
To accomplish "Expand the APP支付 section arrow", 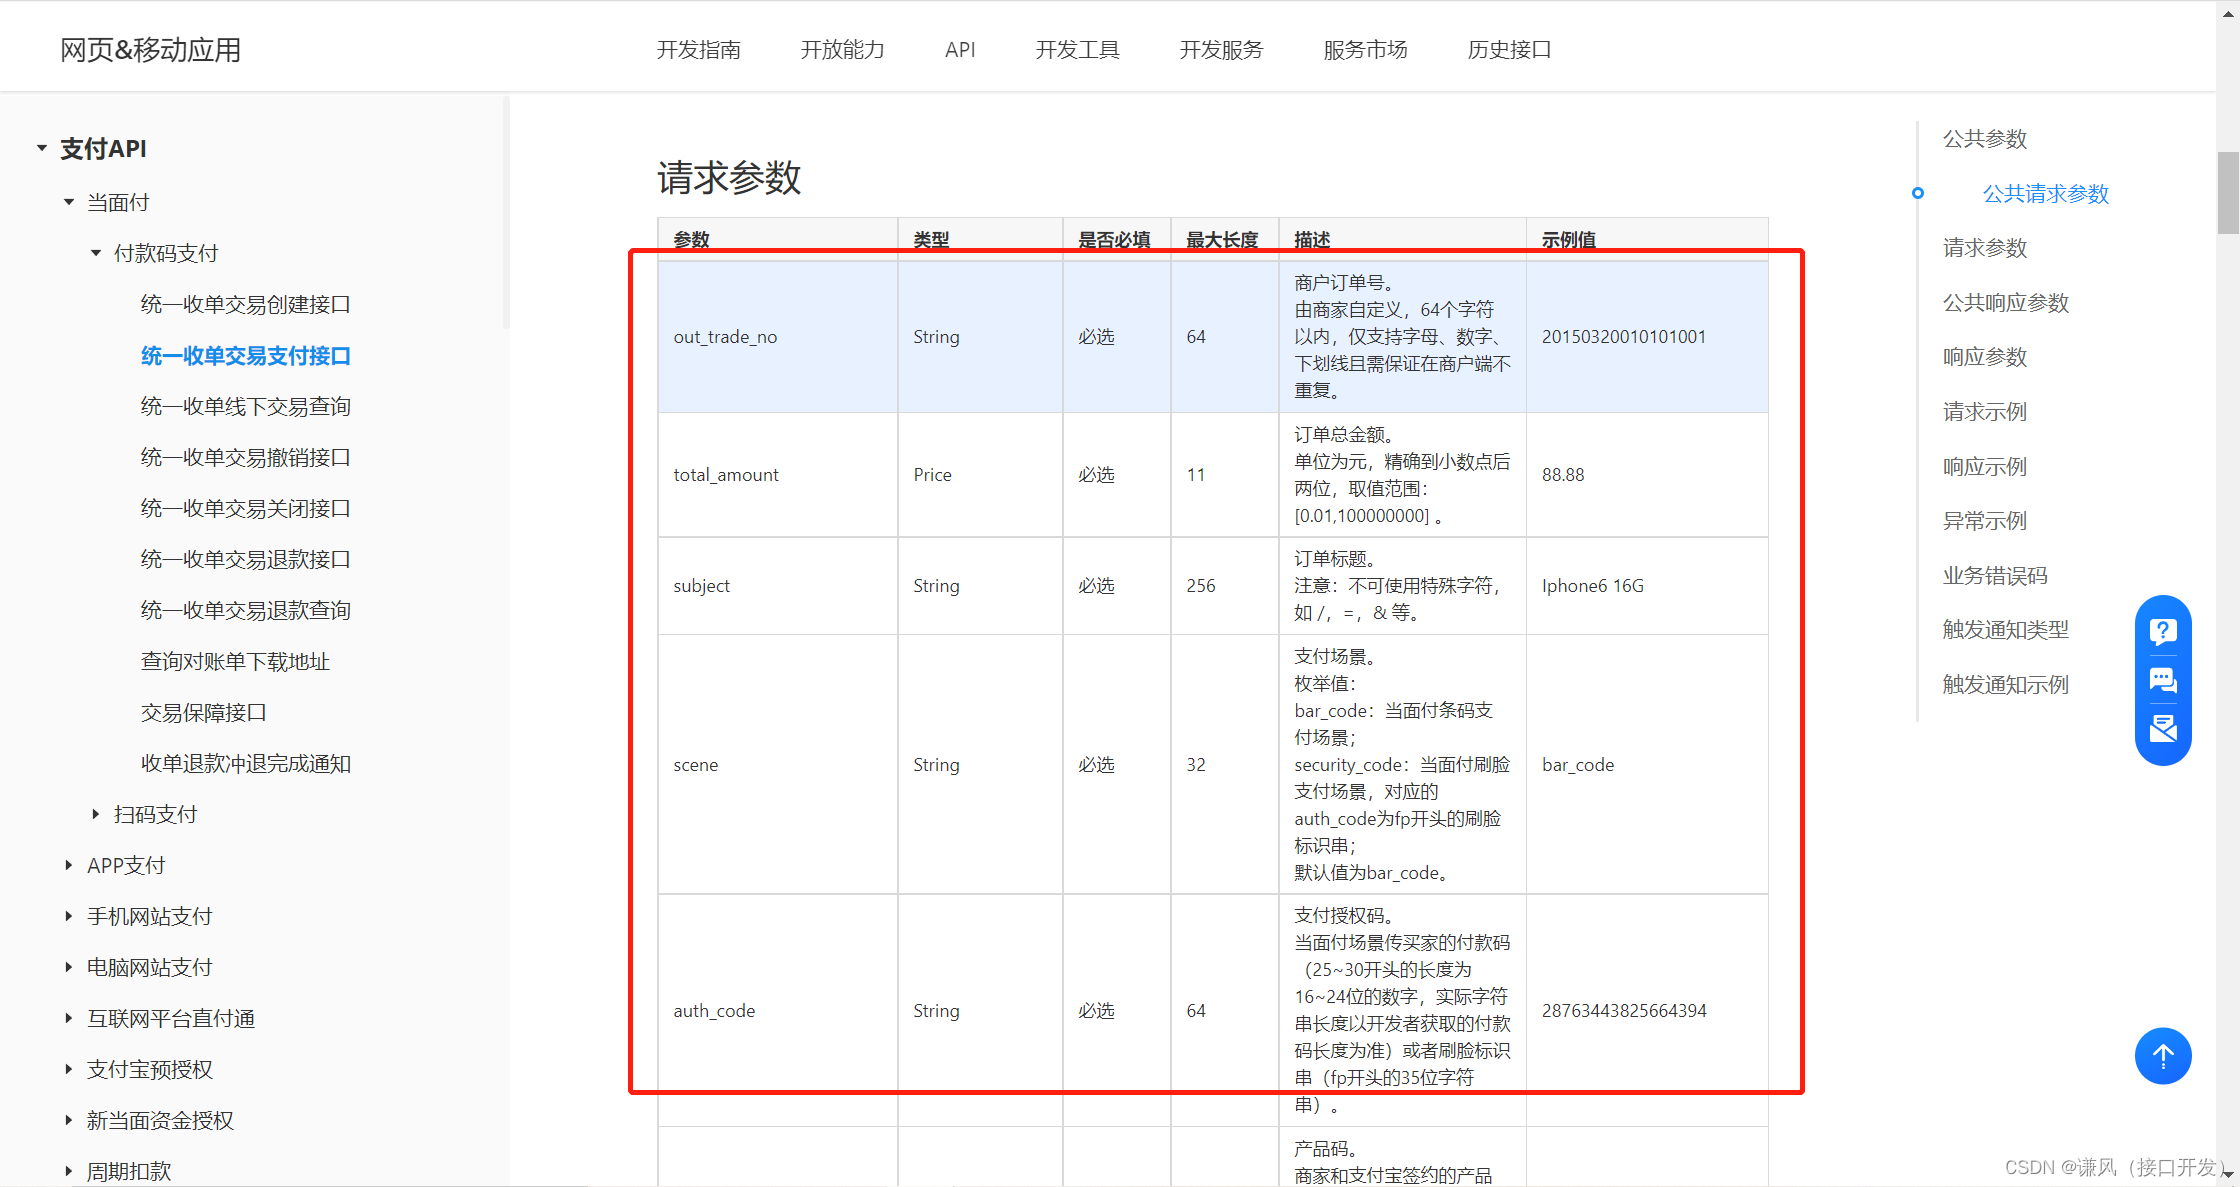I will [x=69, y=865].
